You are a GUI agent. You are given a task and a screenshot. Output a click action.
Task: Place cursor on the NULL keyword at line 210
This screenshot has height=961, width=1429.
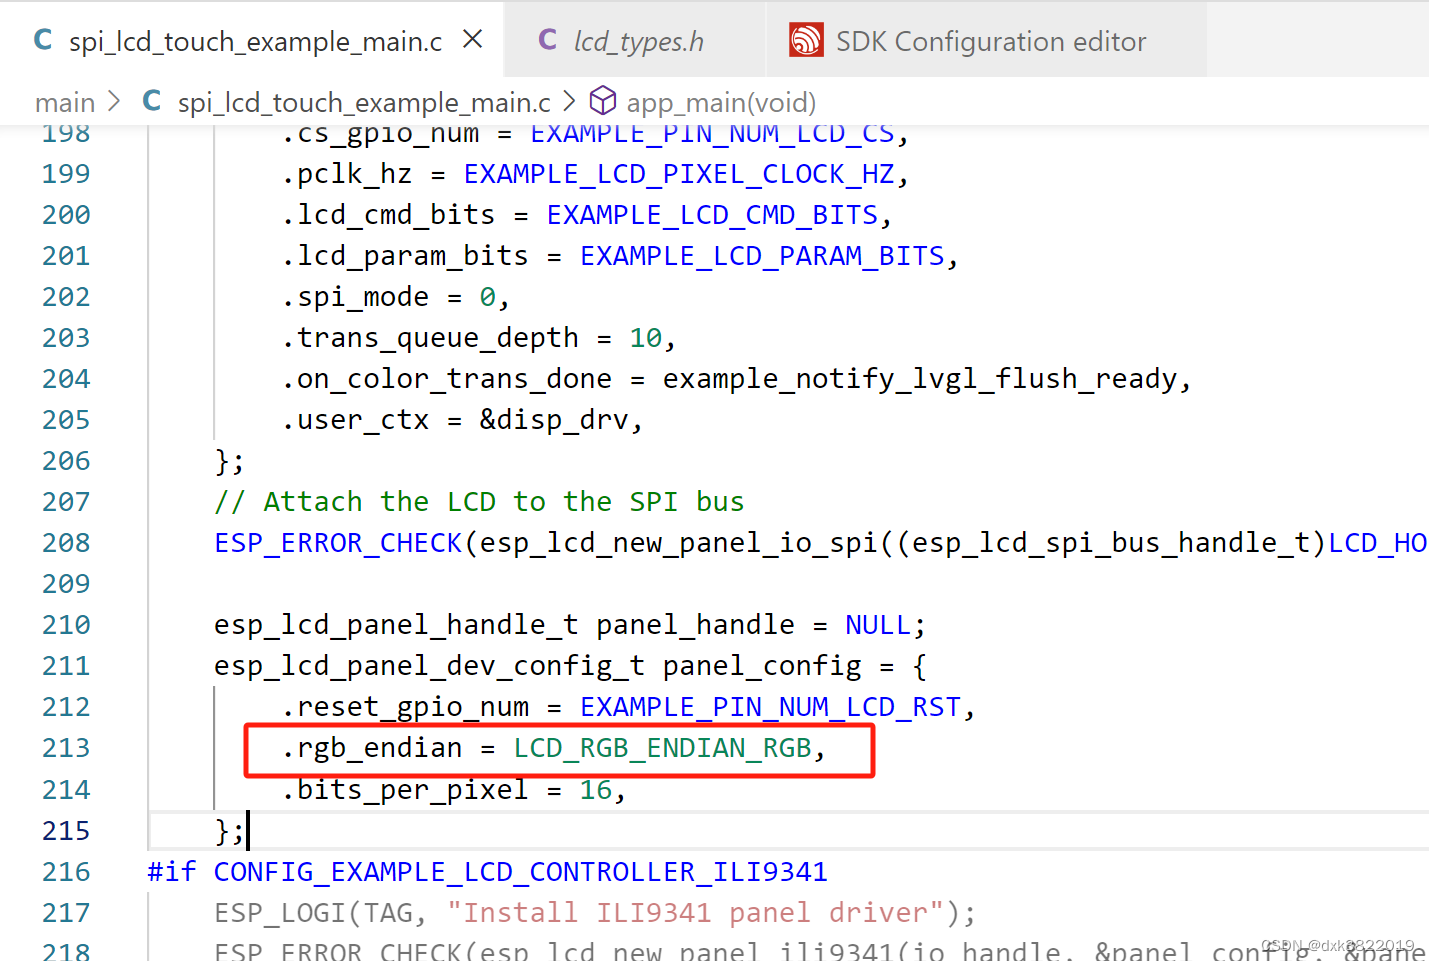click(x=878, y=624)
